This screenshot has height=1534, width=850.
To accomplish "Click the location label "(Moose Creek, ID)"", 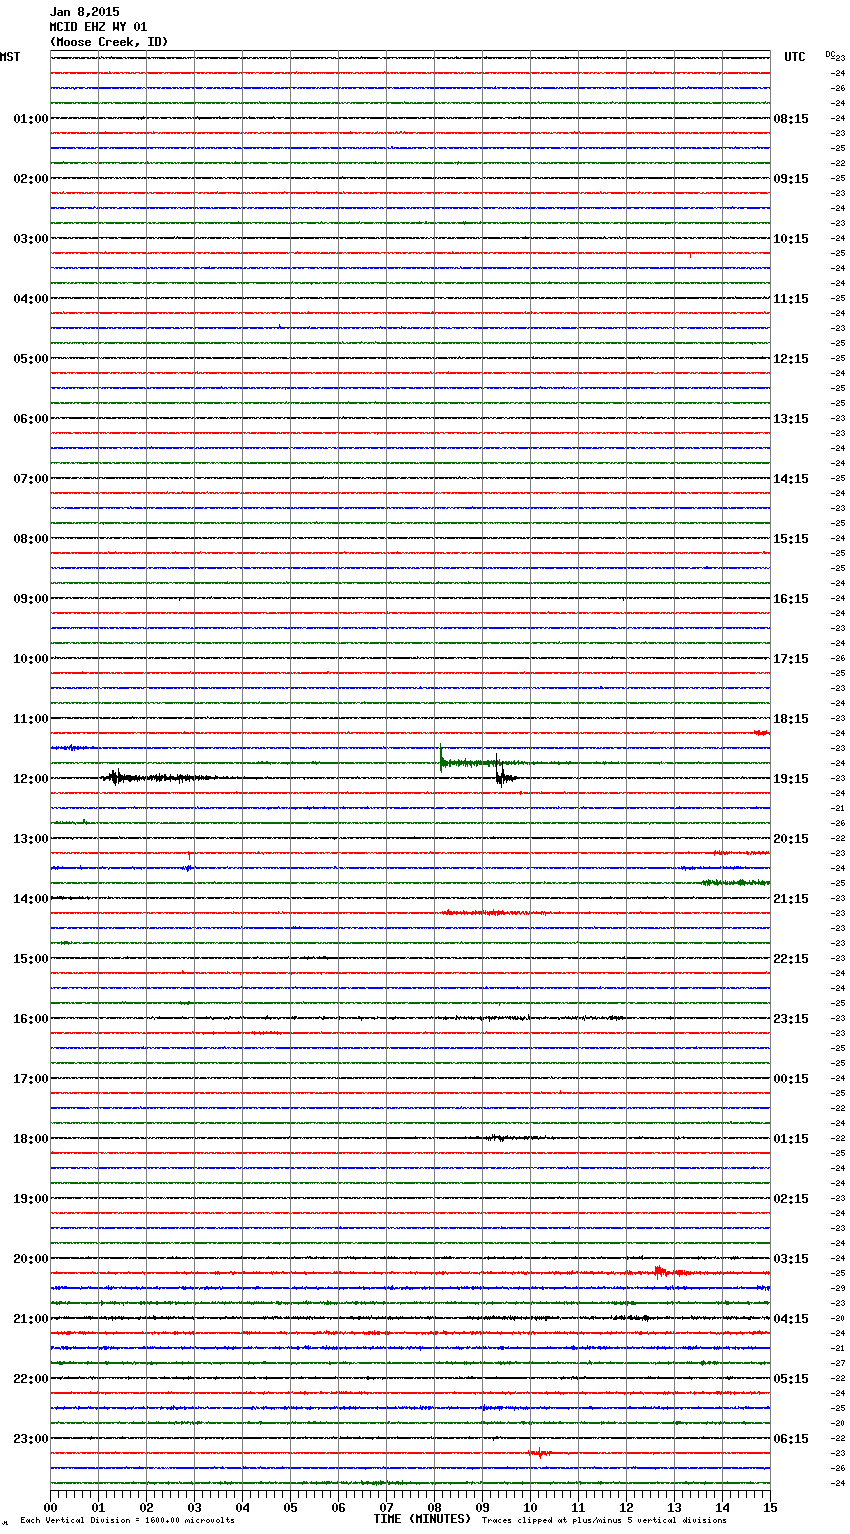I will coord(109,42).
